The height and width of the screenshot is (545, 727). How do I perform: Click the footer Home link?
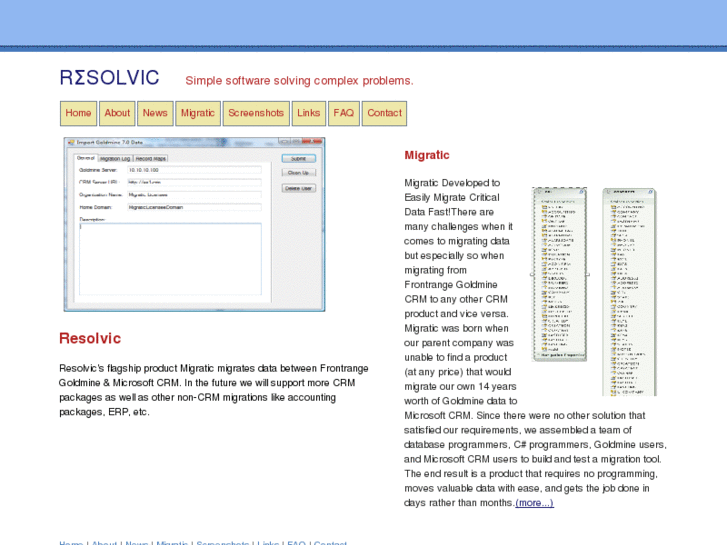point(71,542)
